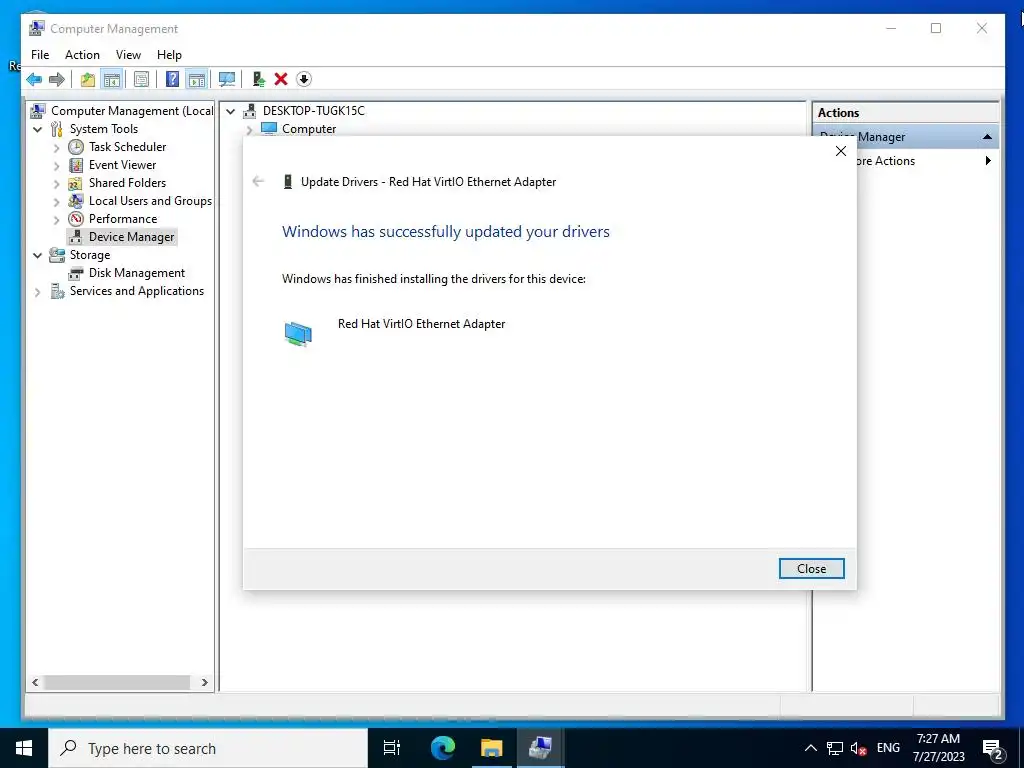Collapse Device Manager section in Actions pane

(x=987, y=137)
